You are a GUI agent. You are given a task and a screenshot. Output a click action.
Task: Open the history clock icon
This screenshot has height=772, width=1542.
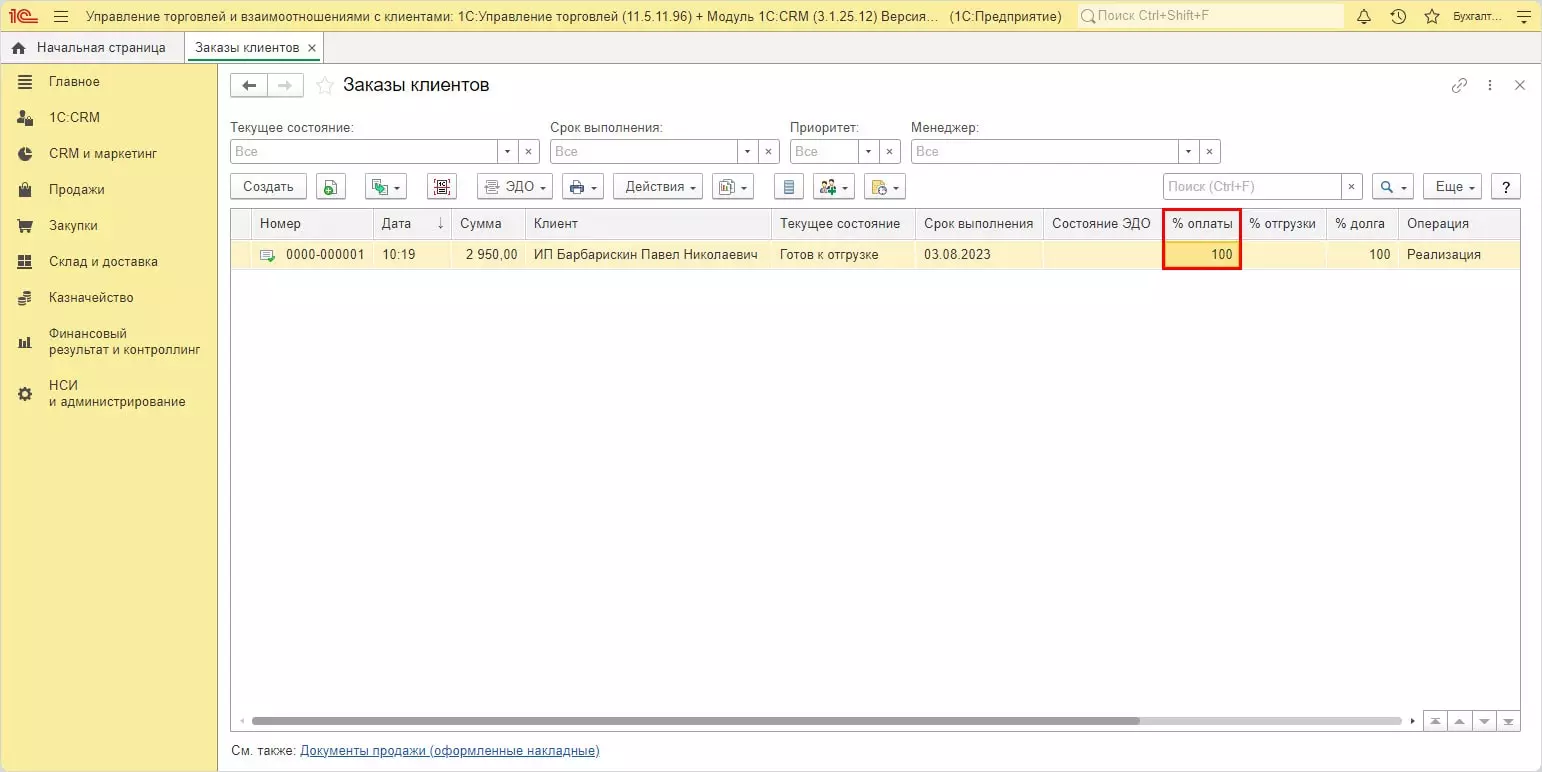(x=1398, y=17)
